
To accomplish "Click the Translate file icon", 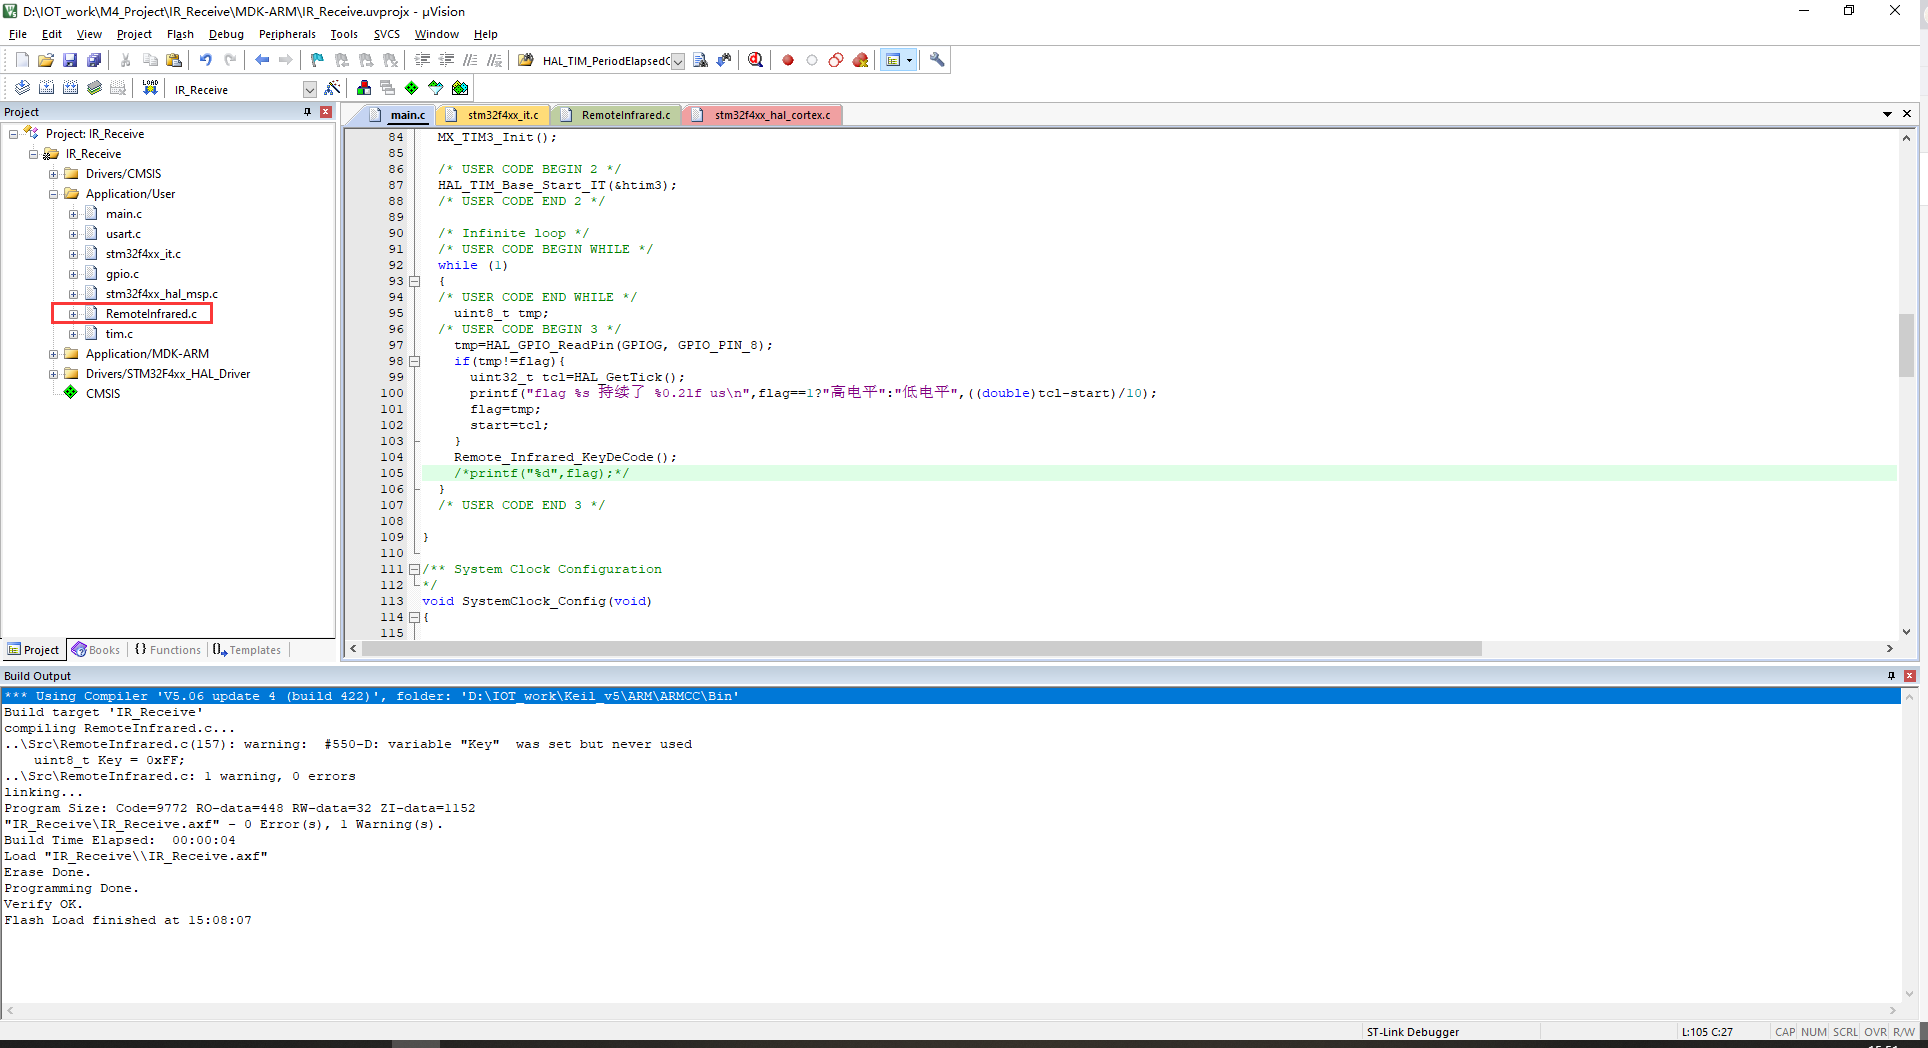I will point(22,88).
